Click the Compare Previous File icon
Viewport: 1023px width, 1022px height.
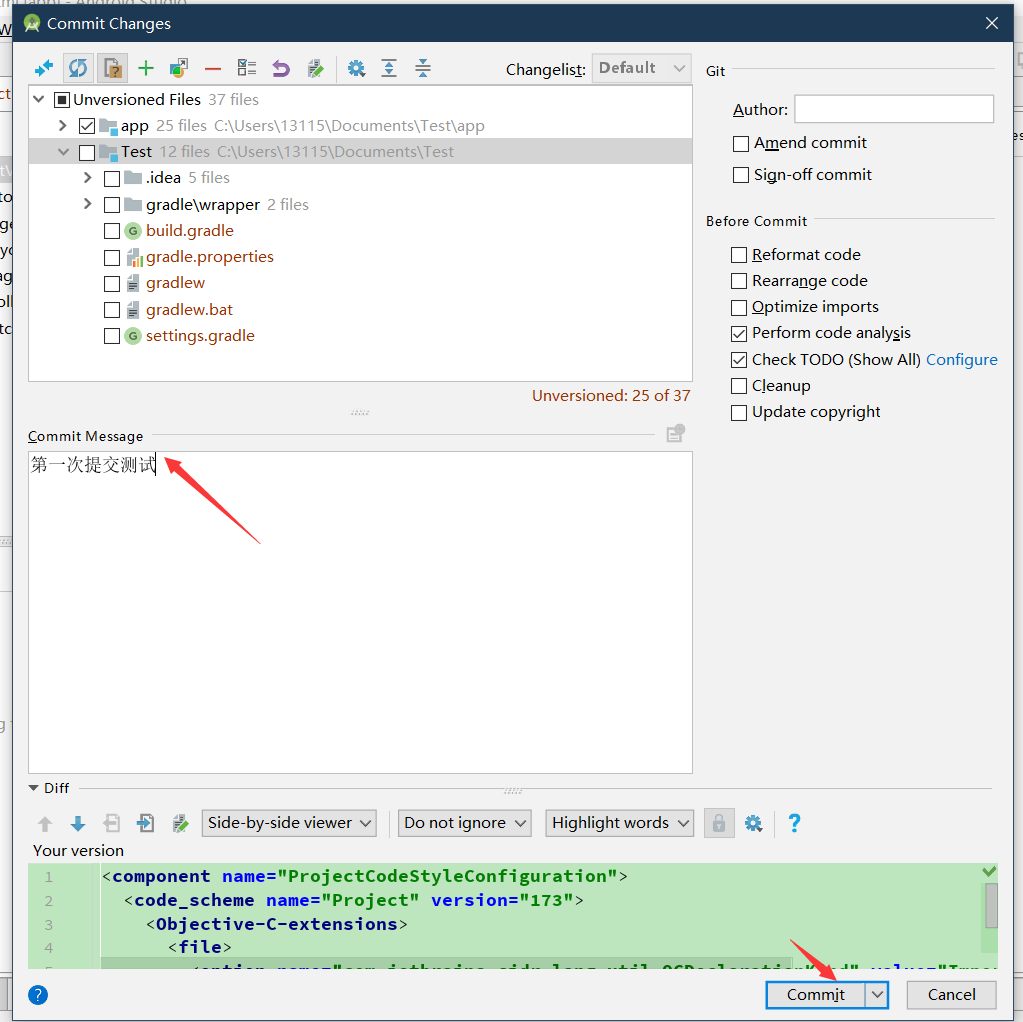coord(112,824)
